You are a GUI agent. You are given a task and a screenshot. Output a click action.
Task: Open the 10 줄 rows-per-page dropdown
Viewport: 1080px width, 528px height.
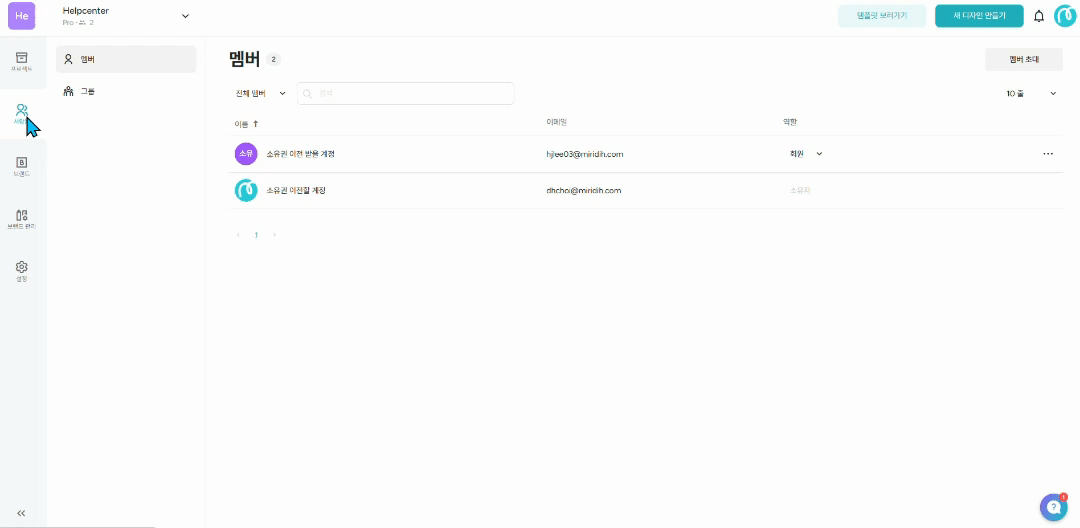click(1031, 93)
